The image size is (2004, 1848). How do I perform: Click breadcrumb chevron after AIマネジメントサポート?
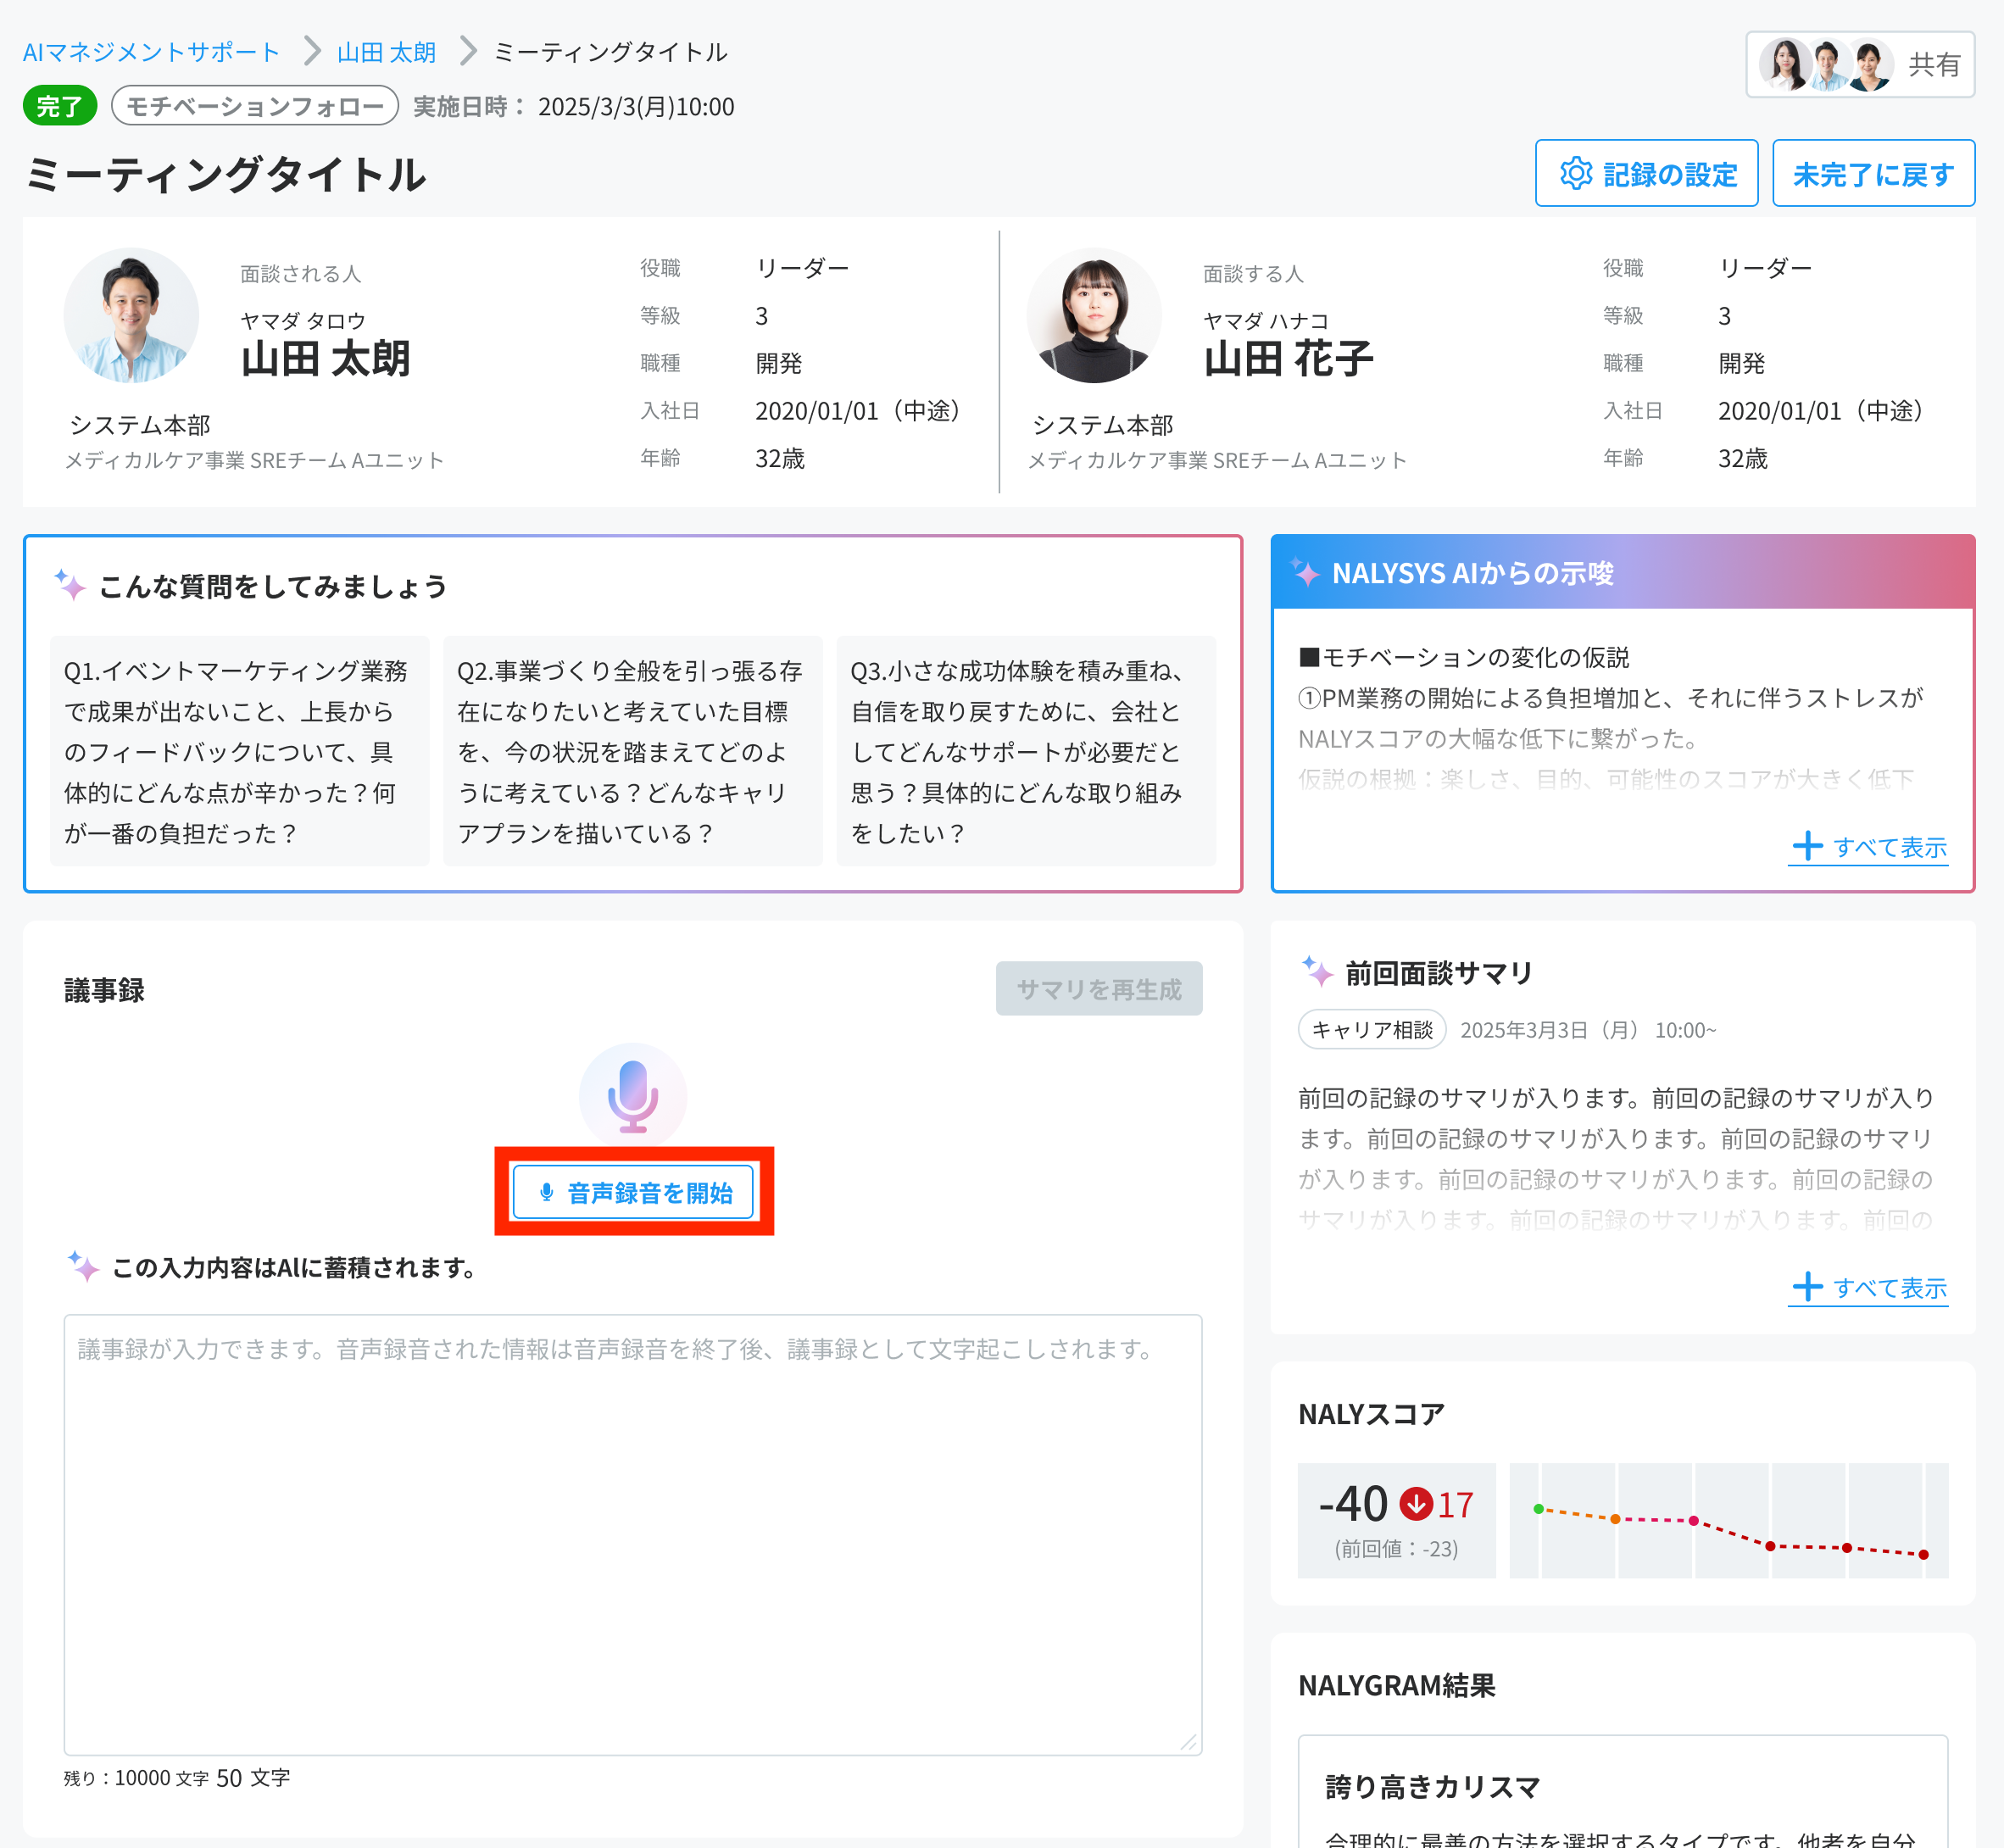(311, 51)
